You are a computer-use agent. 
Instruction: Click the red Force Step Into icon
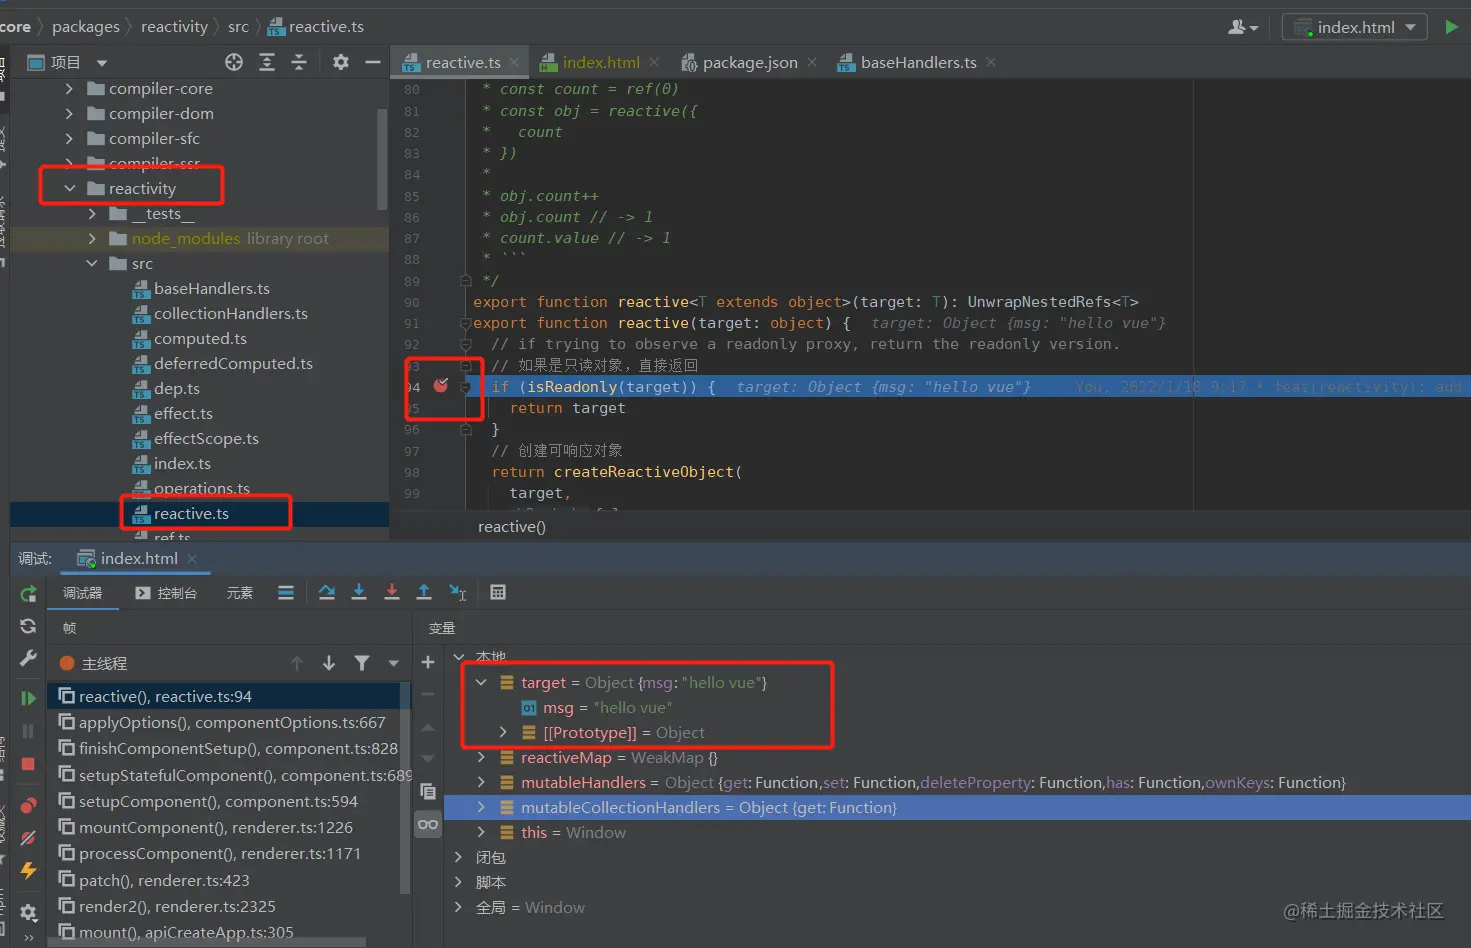(x=392, y=593)
